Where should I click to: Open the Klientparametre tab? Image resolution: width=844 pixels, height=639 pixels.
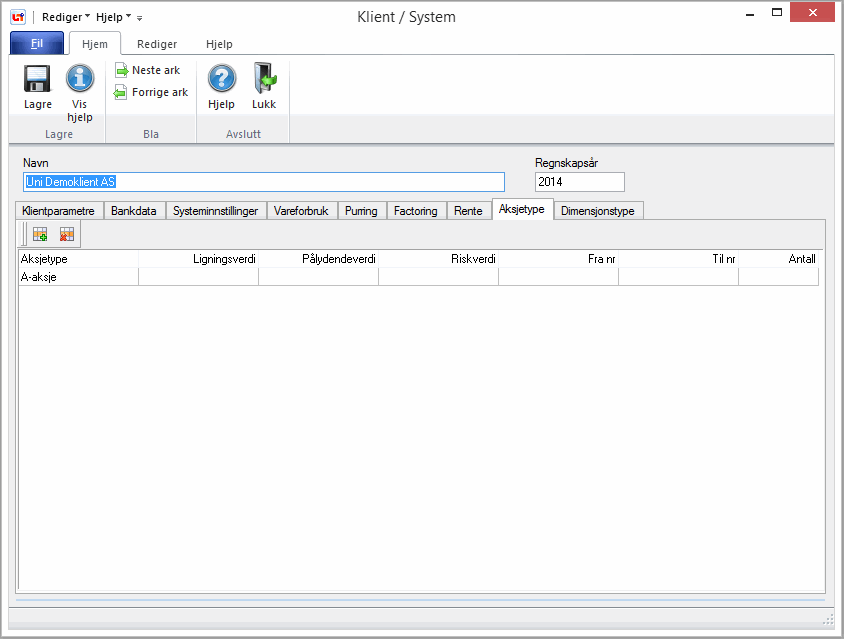tap(58, 211)
